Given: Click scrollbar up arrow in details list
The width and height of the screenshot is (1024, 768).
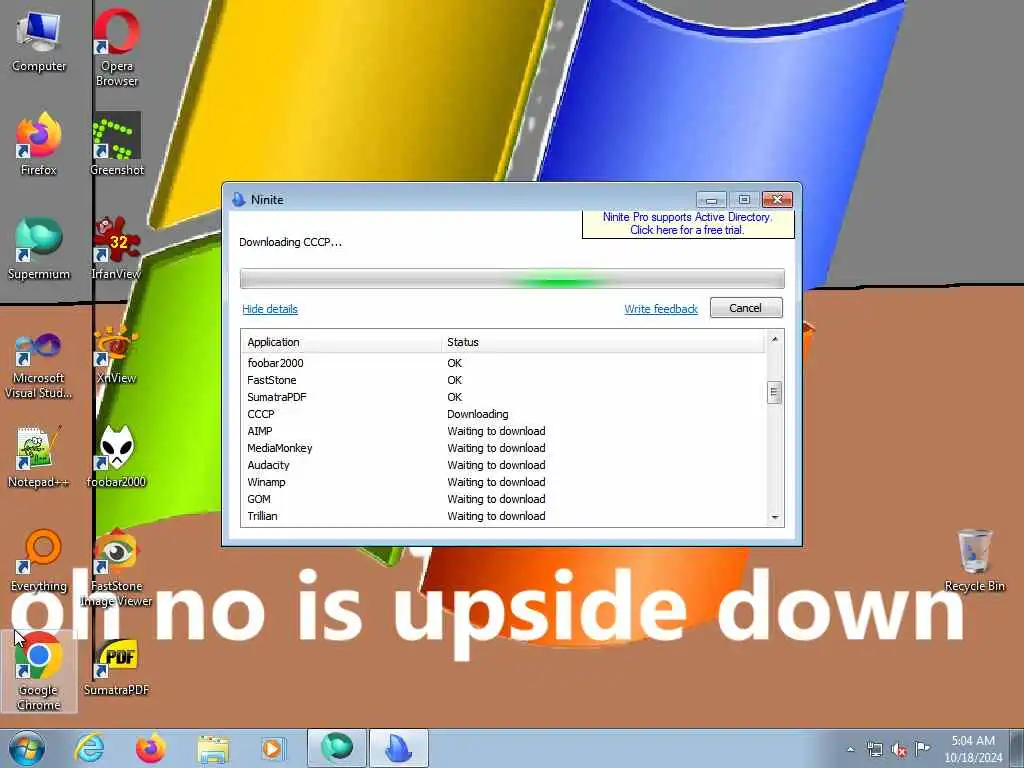Looking at the screenshot, I should point(775,339).
